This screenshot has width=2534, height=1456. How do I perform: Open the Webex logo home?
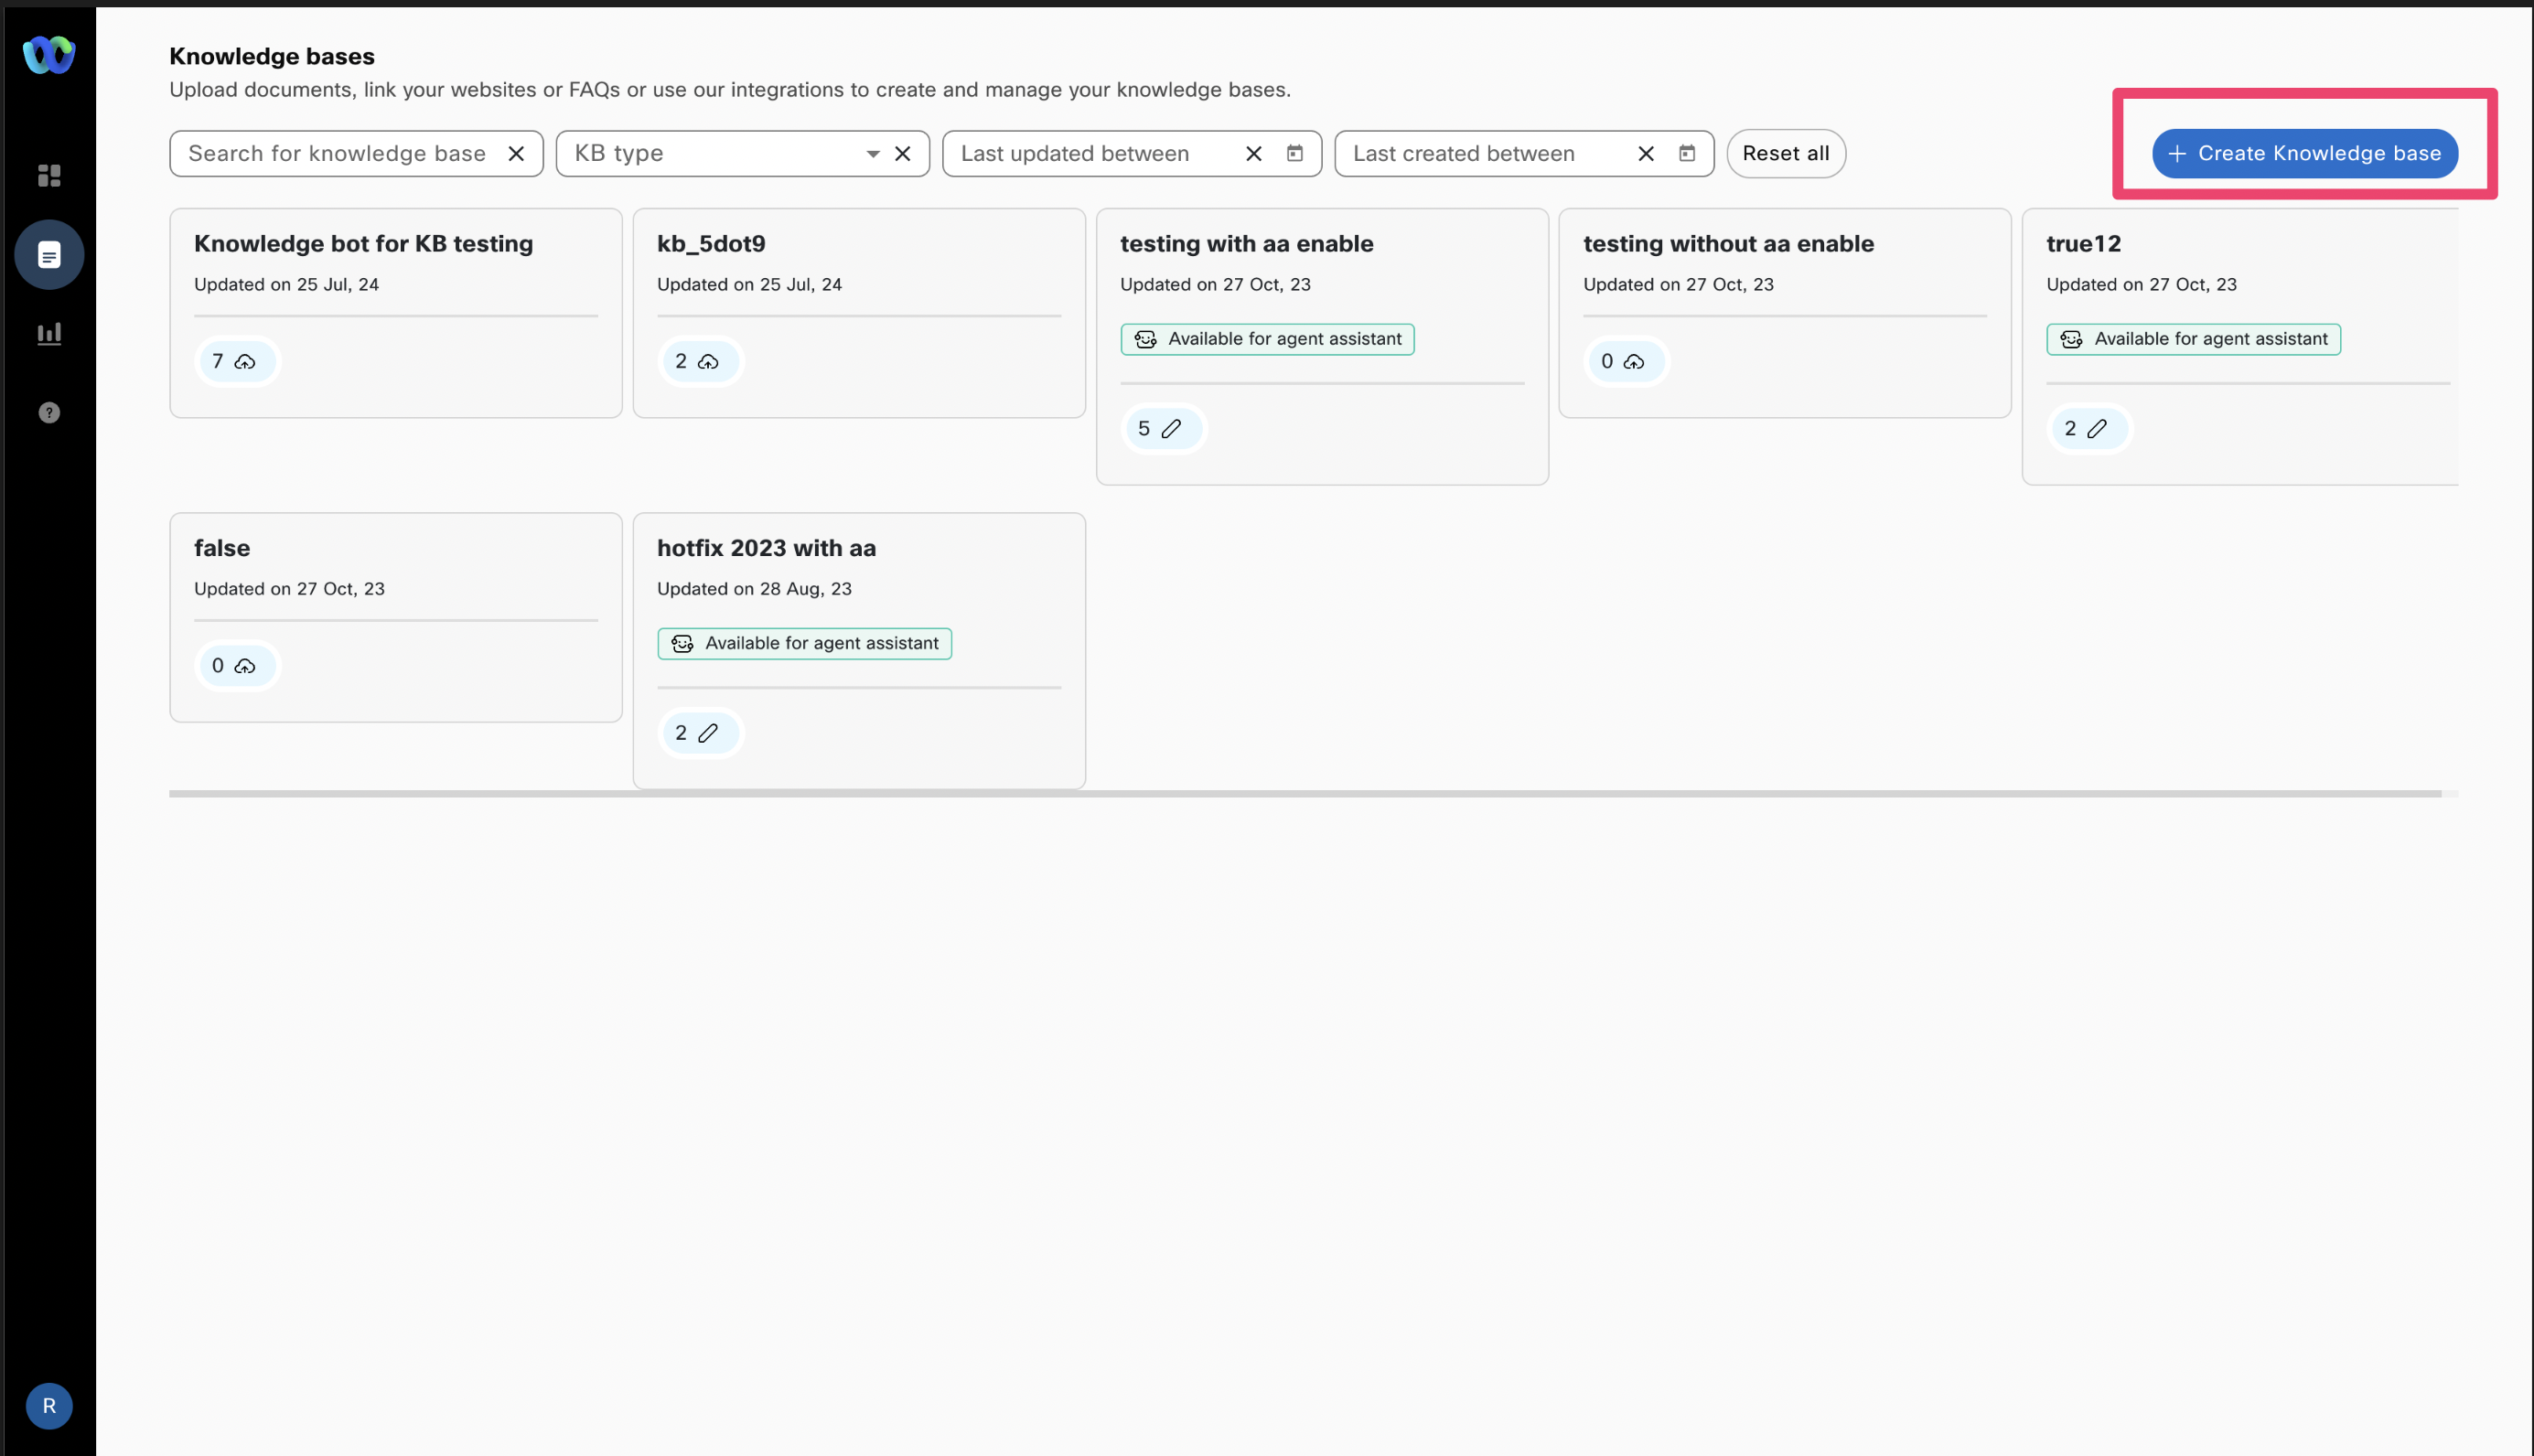[49, 55]
